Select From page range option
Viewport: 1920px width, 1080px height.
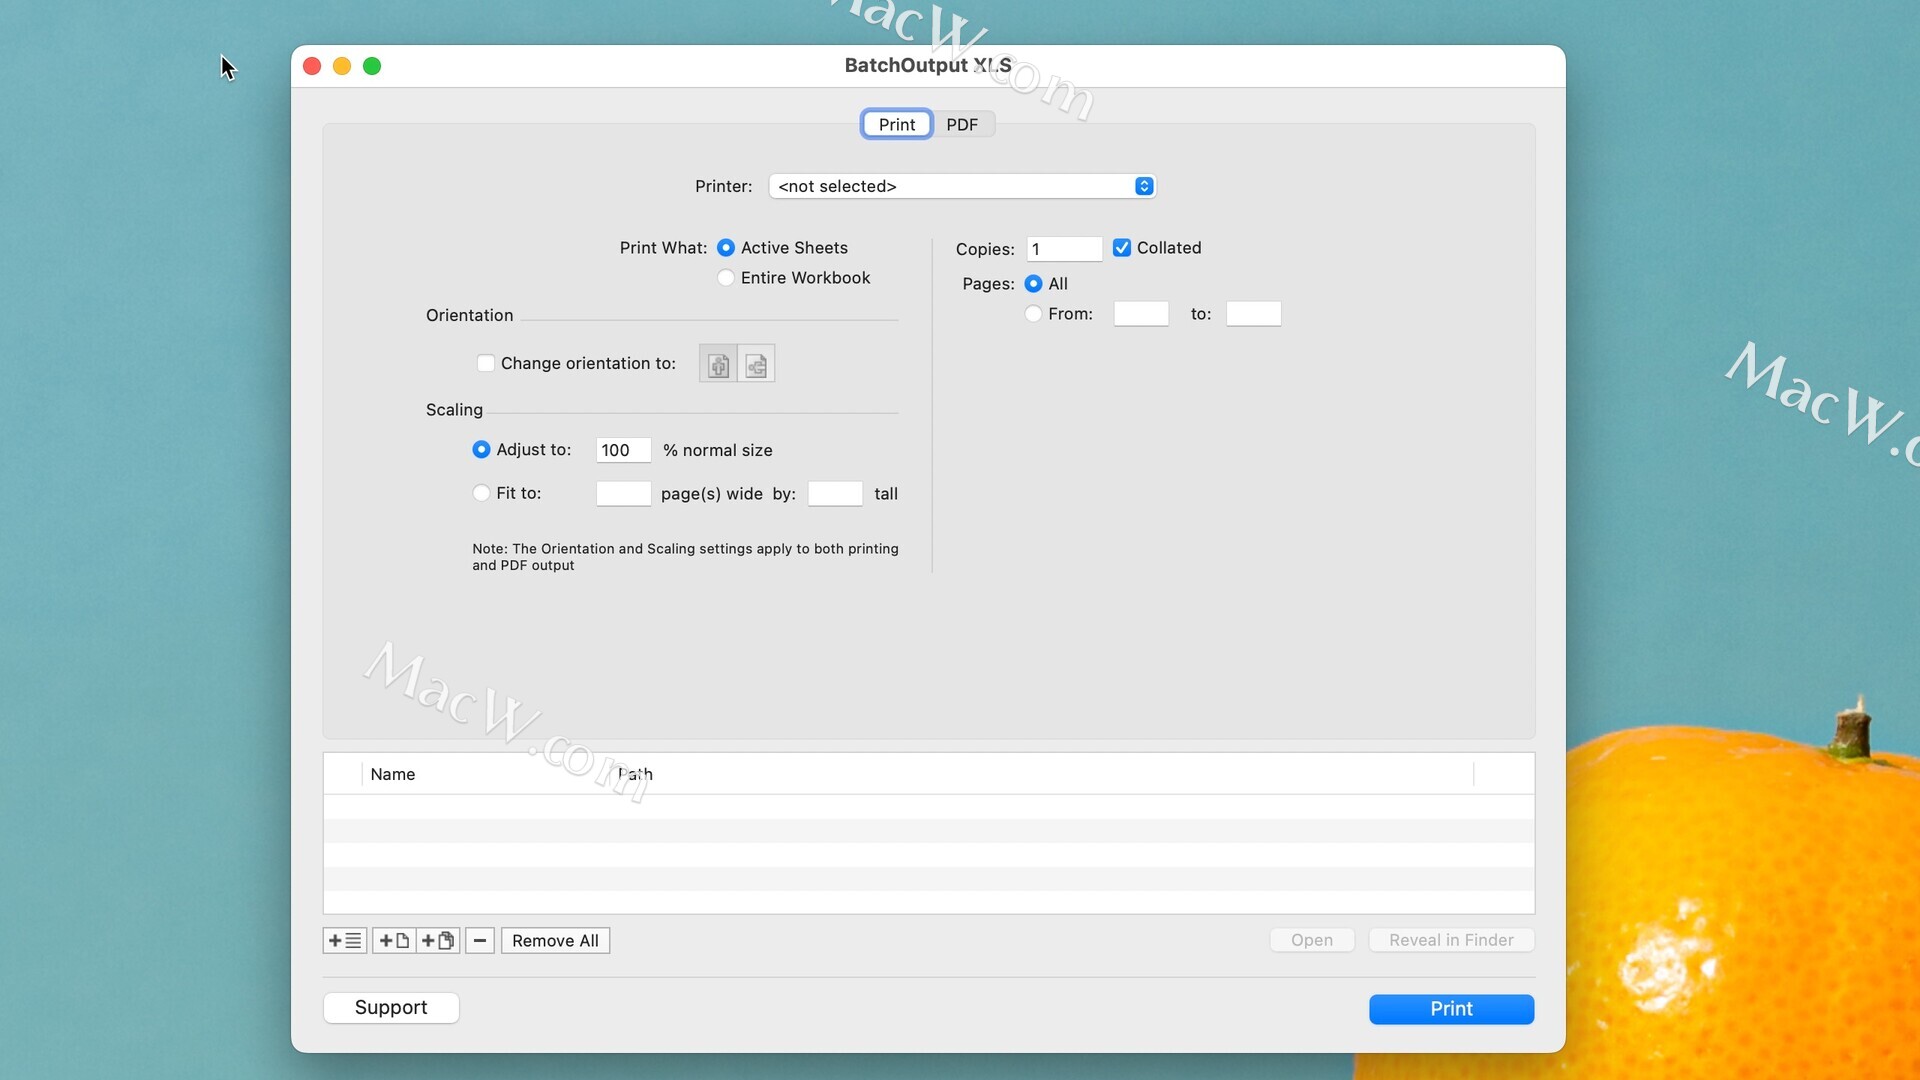pyautogui.click(x=1033, y=314)
